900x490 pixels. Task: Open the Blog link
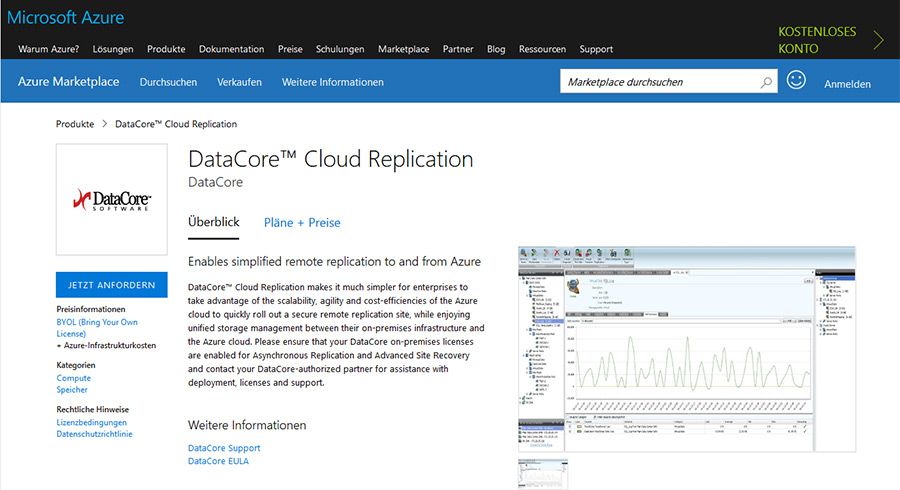[496, 49]
